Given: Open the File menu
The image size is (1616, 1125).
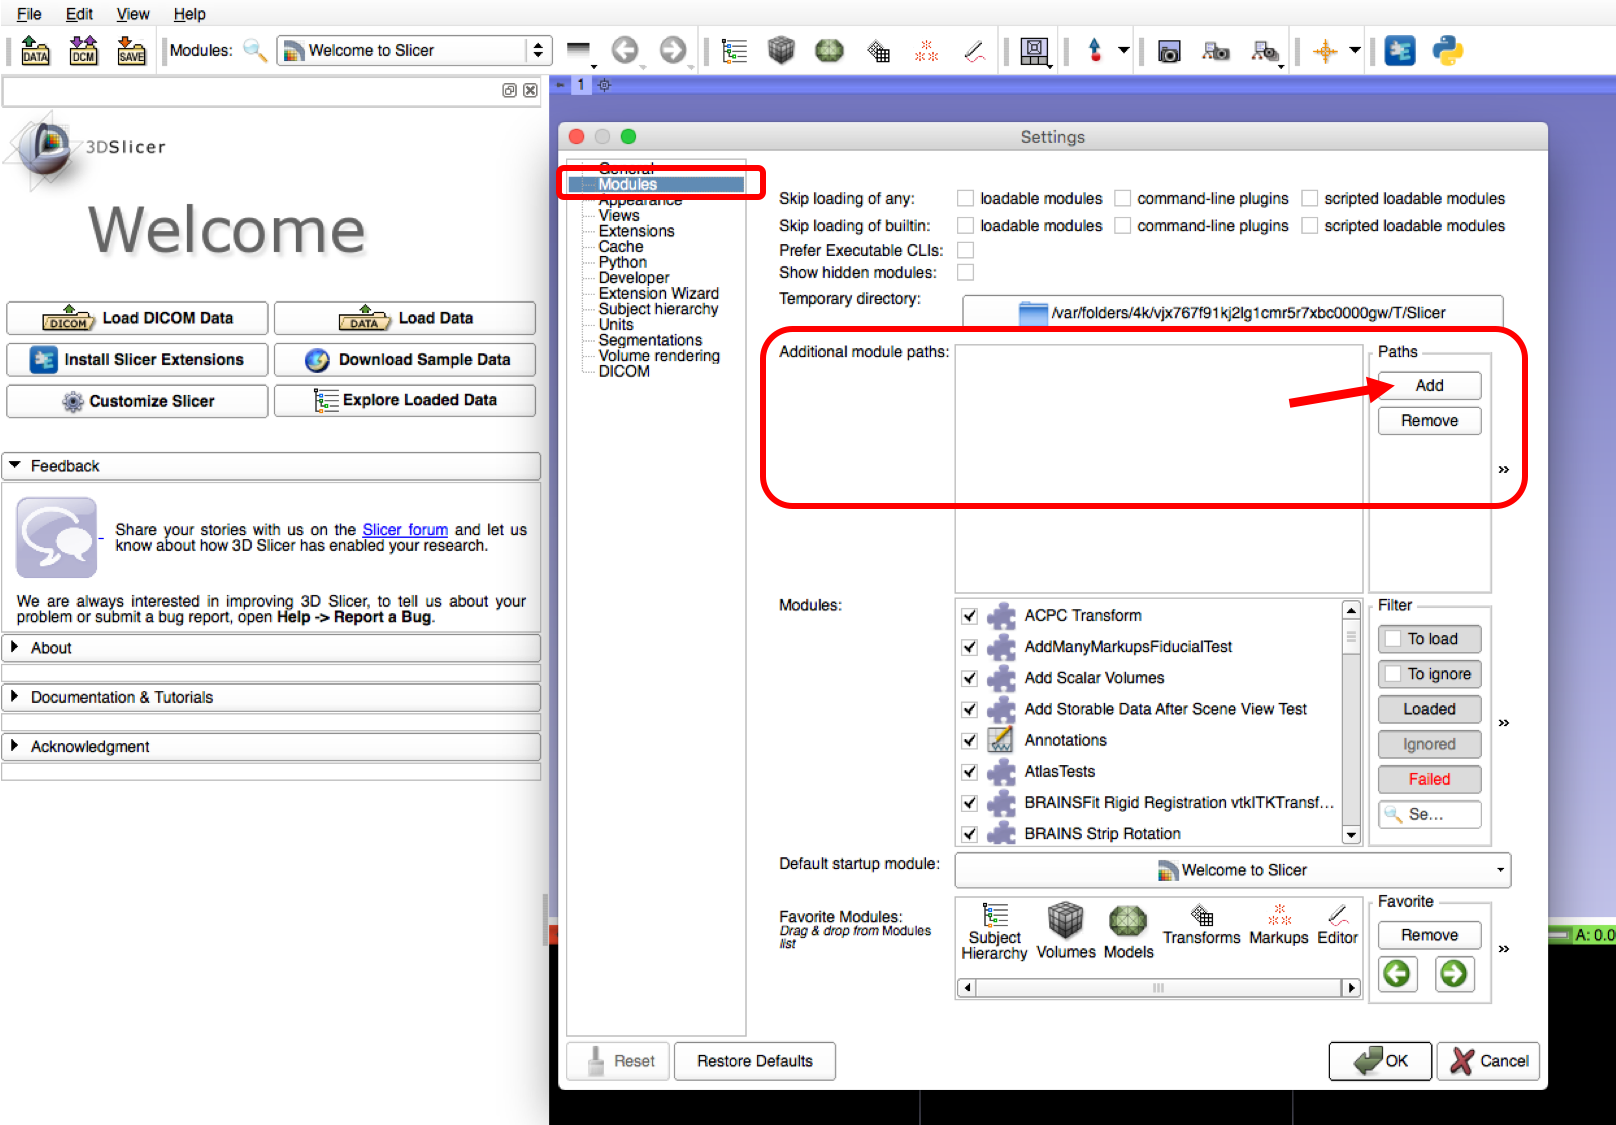Looking at the screenshot, I should click(x=29, y=14).
